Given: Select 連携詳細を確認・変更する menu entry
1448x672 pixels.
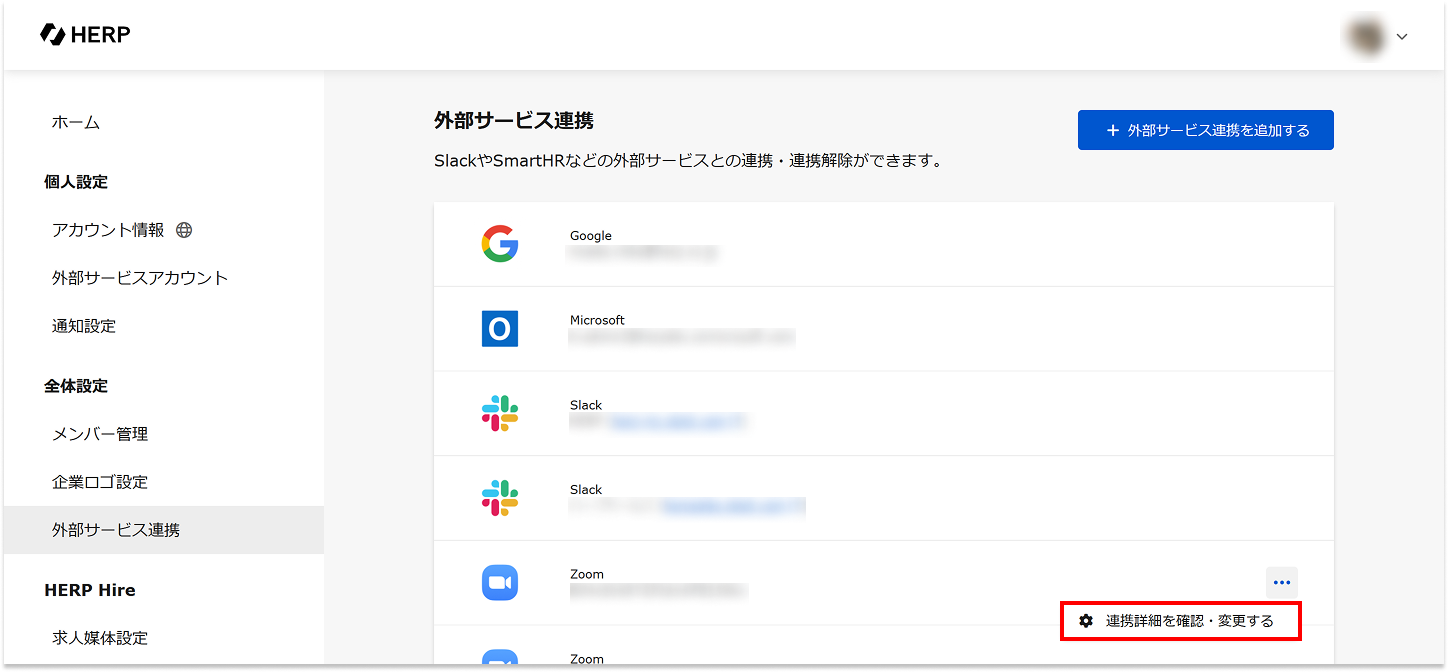Looking at the screenshot, I should (1181, 621).
